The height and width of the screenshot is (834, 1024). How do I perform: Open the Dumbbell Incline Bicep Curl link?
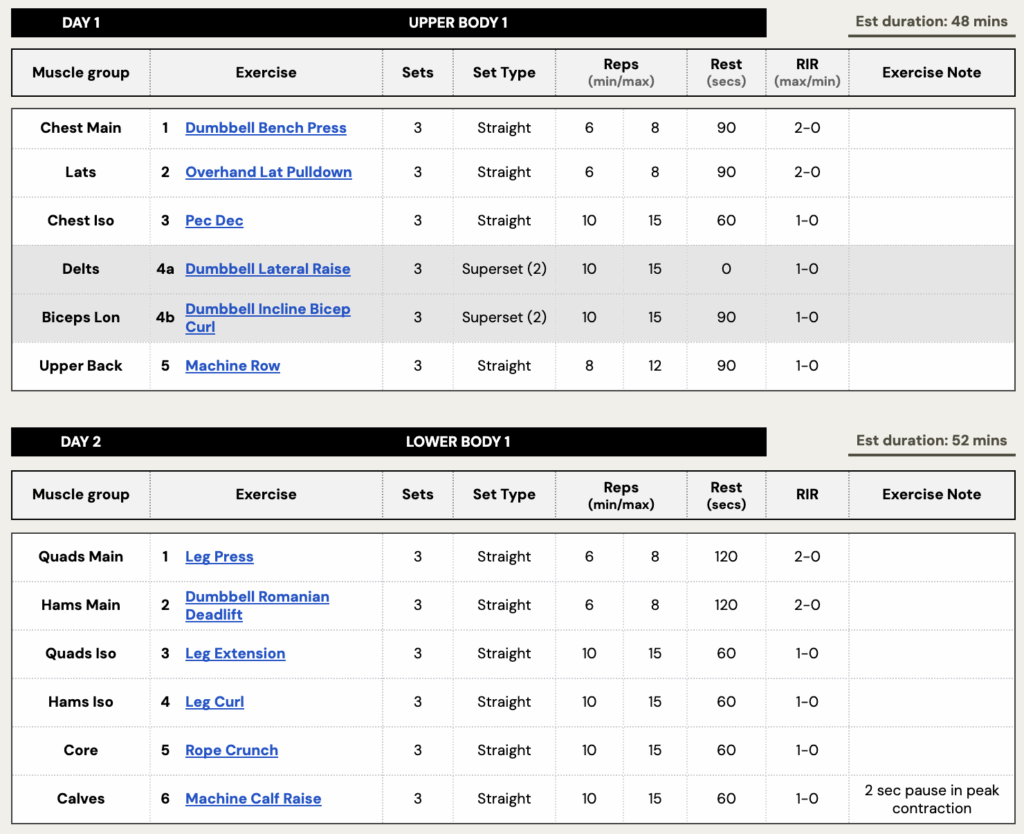(x=267, y=310)
